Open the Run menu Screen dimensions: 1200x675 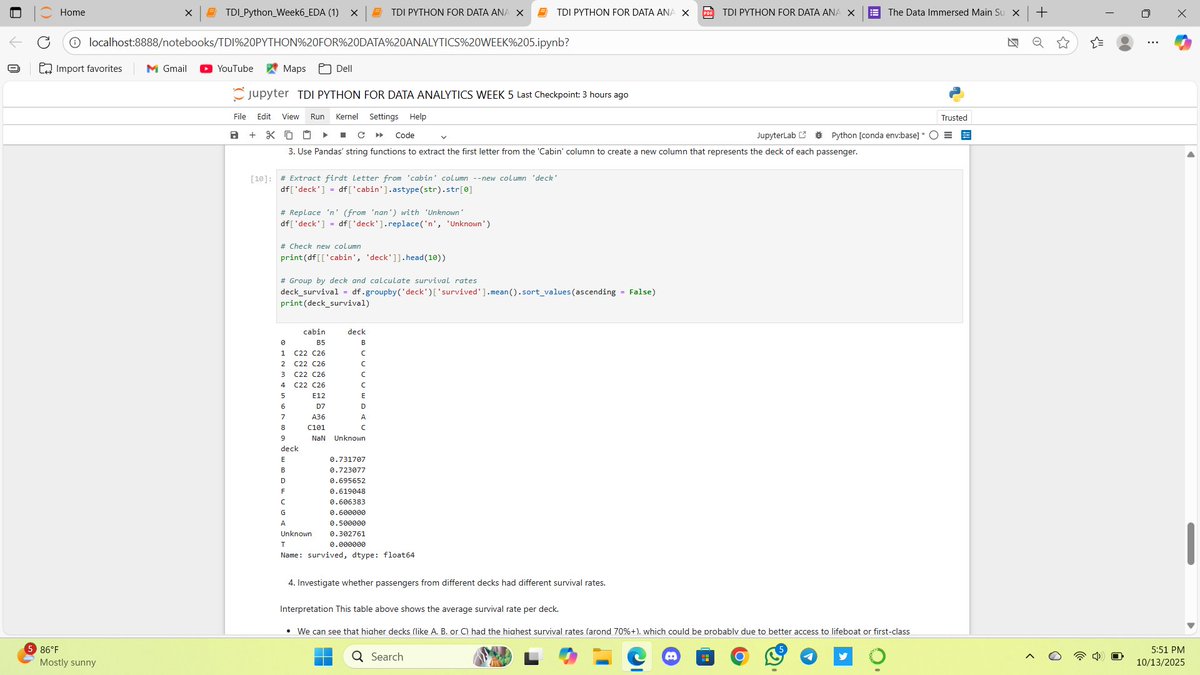pos(317,116)
